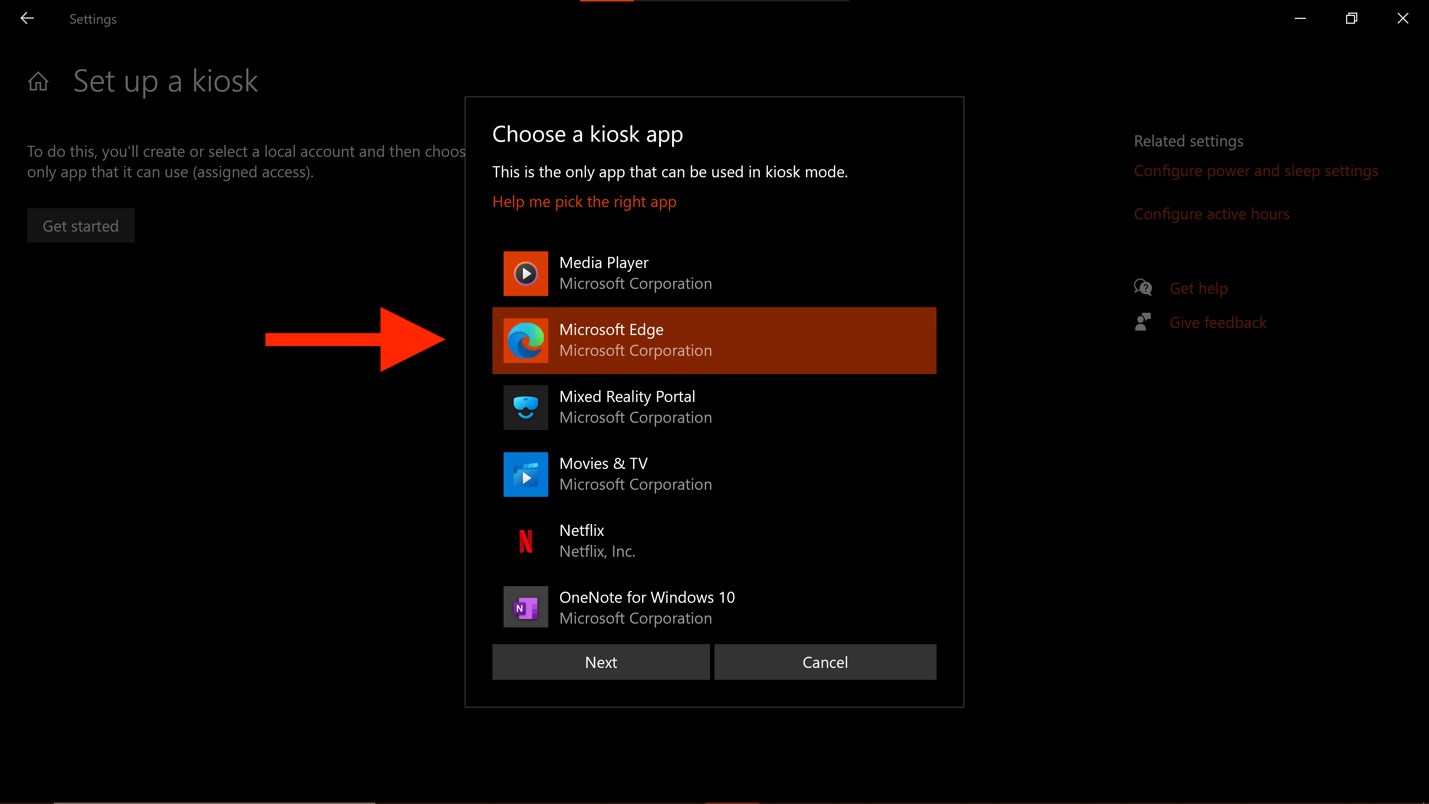Restore down the Settings window
Image resolution: width=1429 pixels, height=804 pixels.
coord(1351,18)
